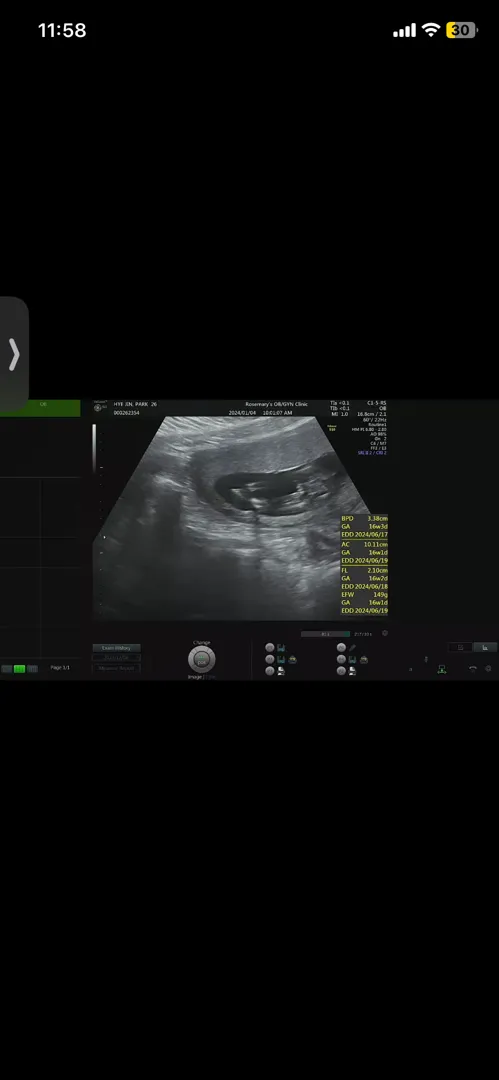Click the Change dial knob
Image resolution: width=499 pixels, height=1080 pixels.
(201, 660)
